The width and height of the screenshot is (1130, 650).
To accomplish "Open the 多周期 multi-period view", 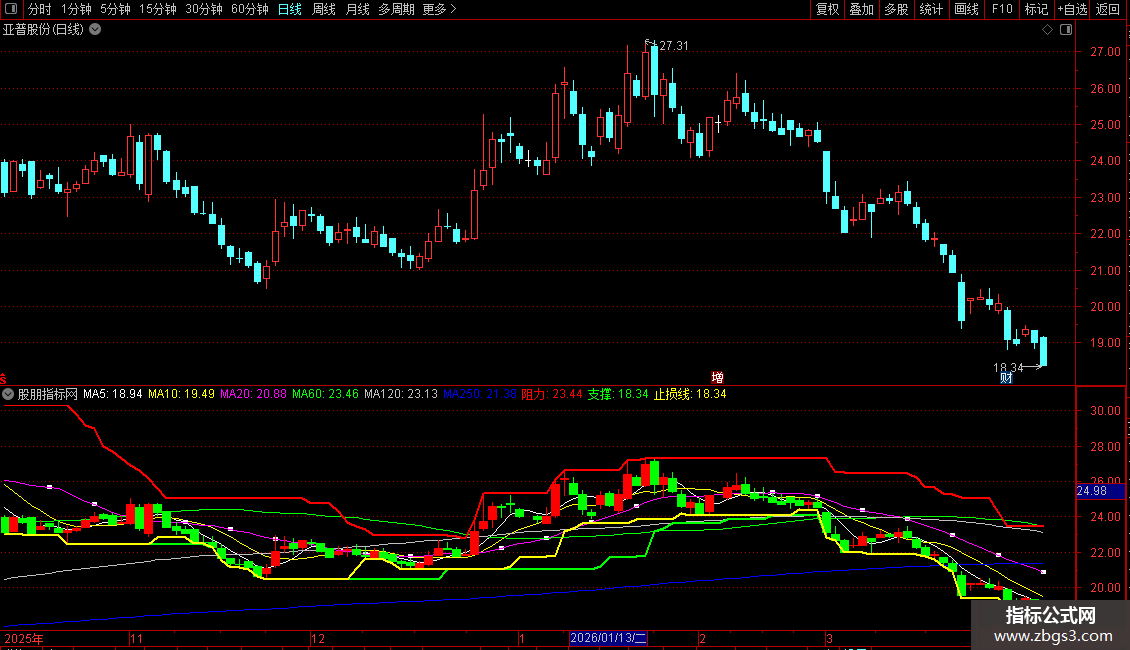I will point(396,9).
